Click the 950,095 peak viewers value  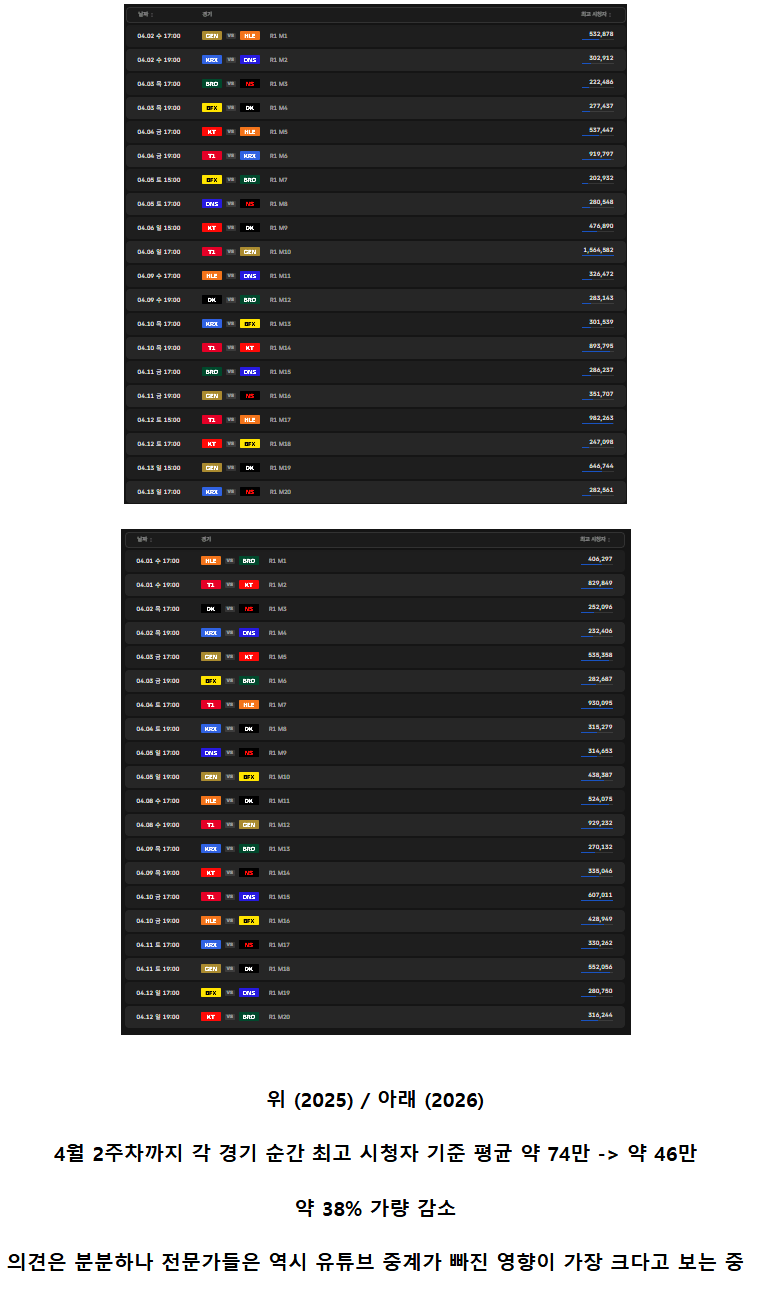point(600,704)
